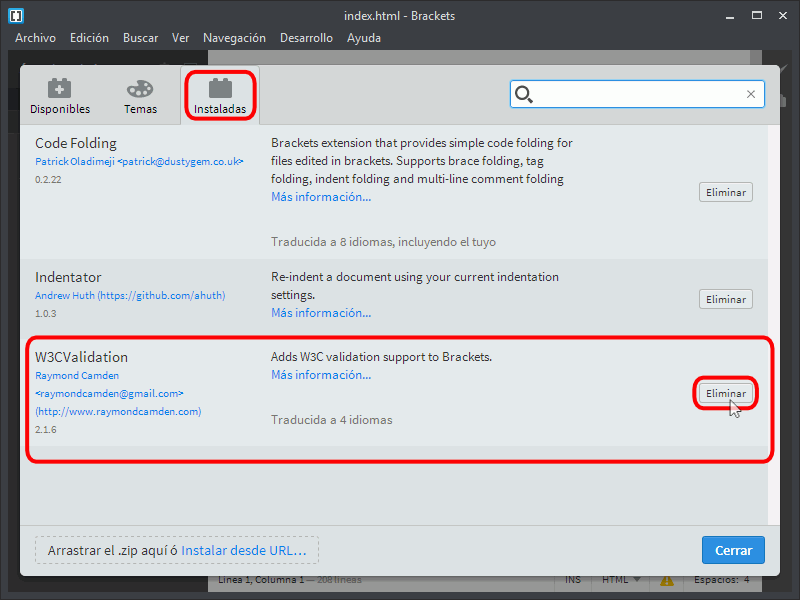
Task: Click the Traducida a 8 idiomas text
Action: pos(383,242)
